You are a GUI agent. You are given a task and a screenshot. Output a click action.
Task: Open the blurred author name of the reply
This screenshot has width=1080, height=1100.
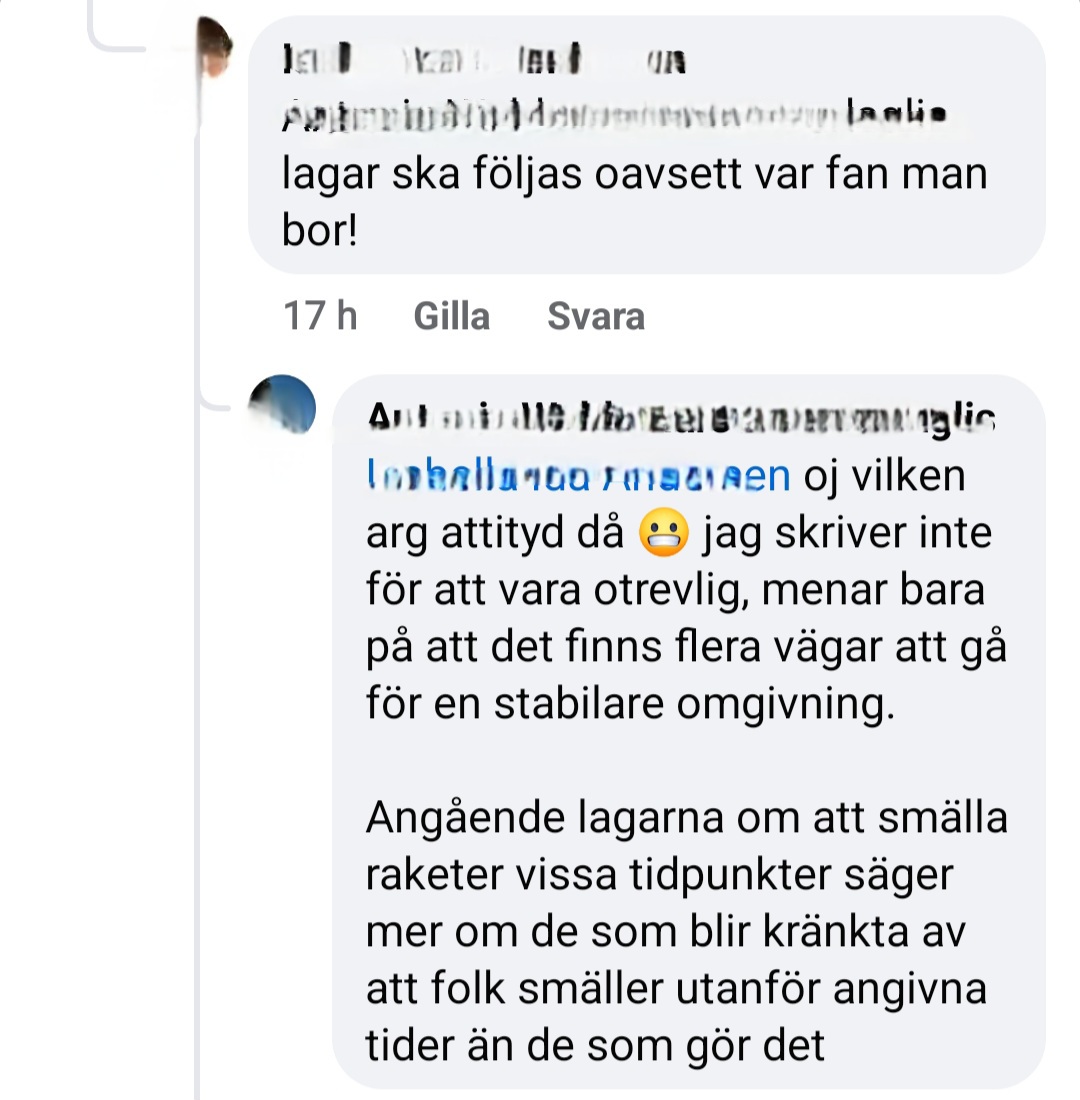681,419
